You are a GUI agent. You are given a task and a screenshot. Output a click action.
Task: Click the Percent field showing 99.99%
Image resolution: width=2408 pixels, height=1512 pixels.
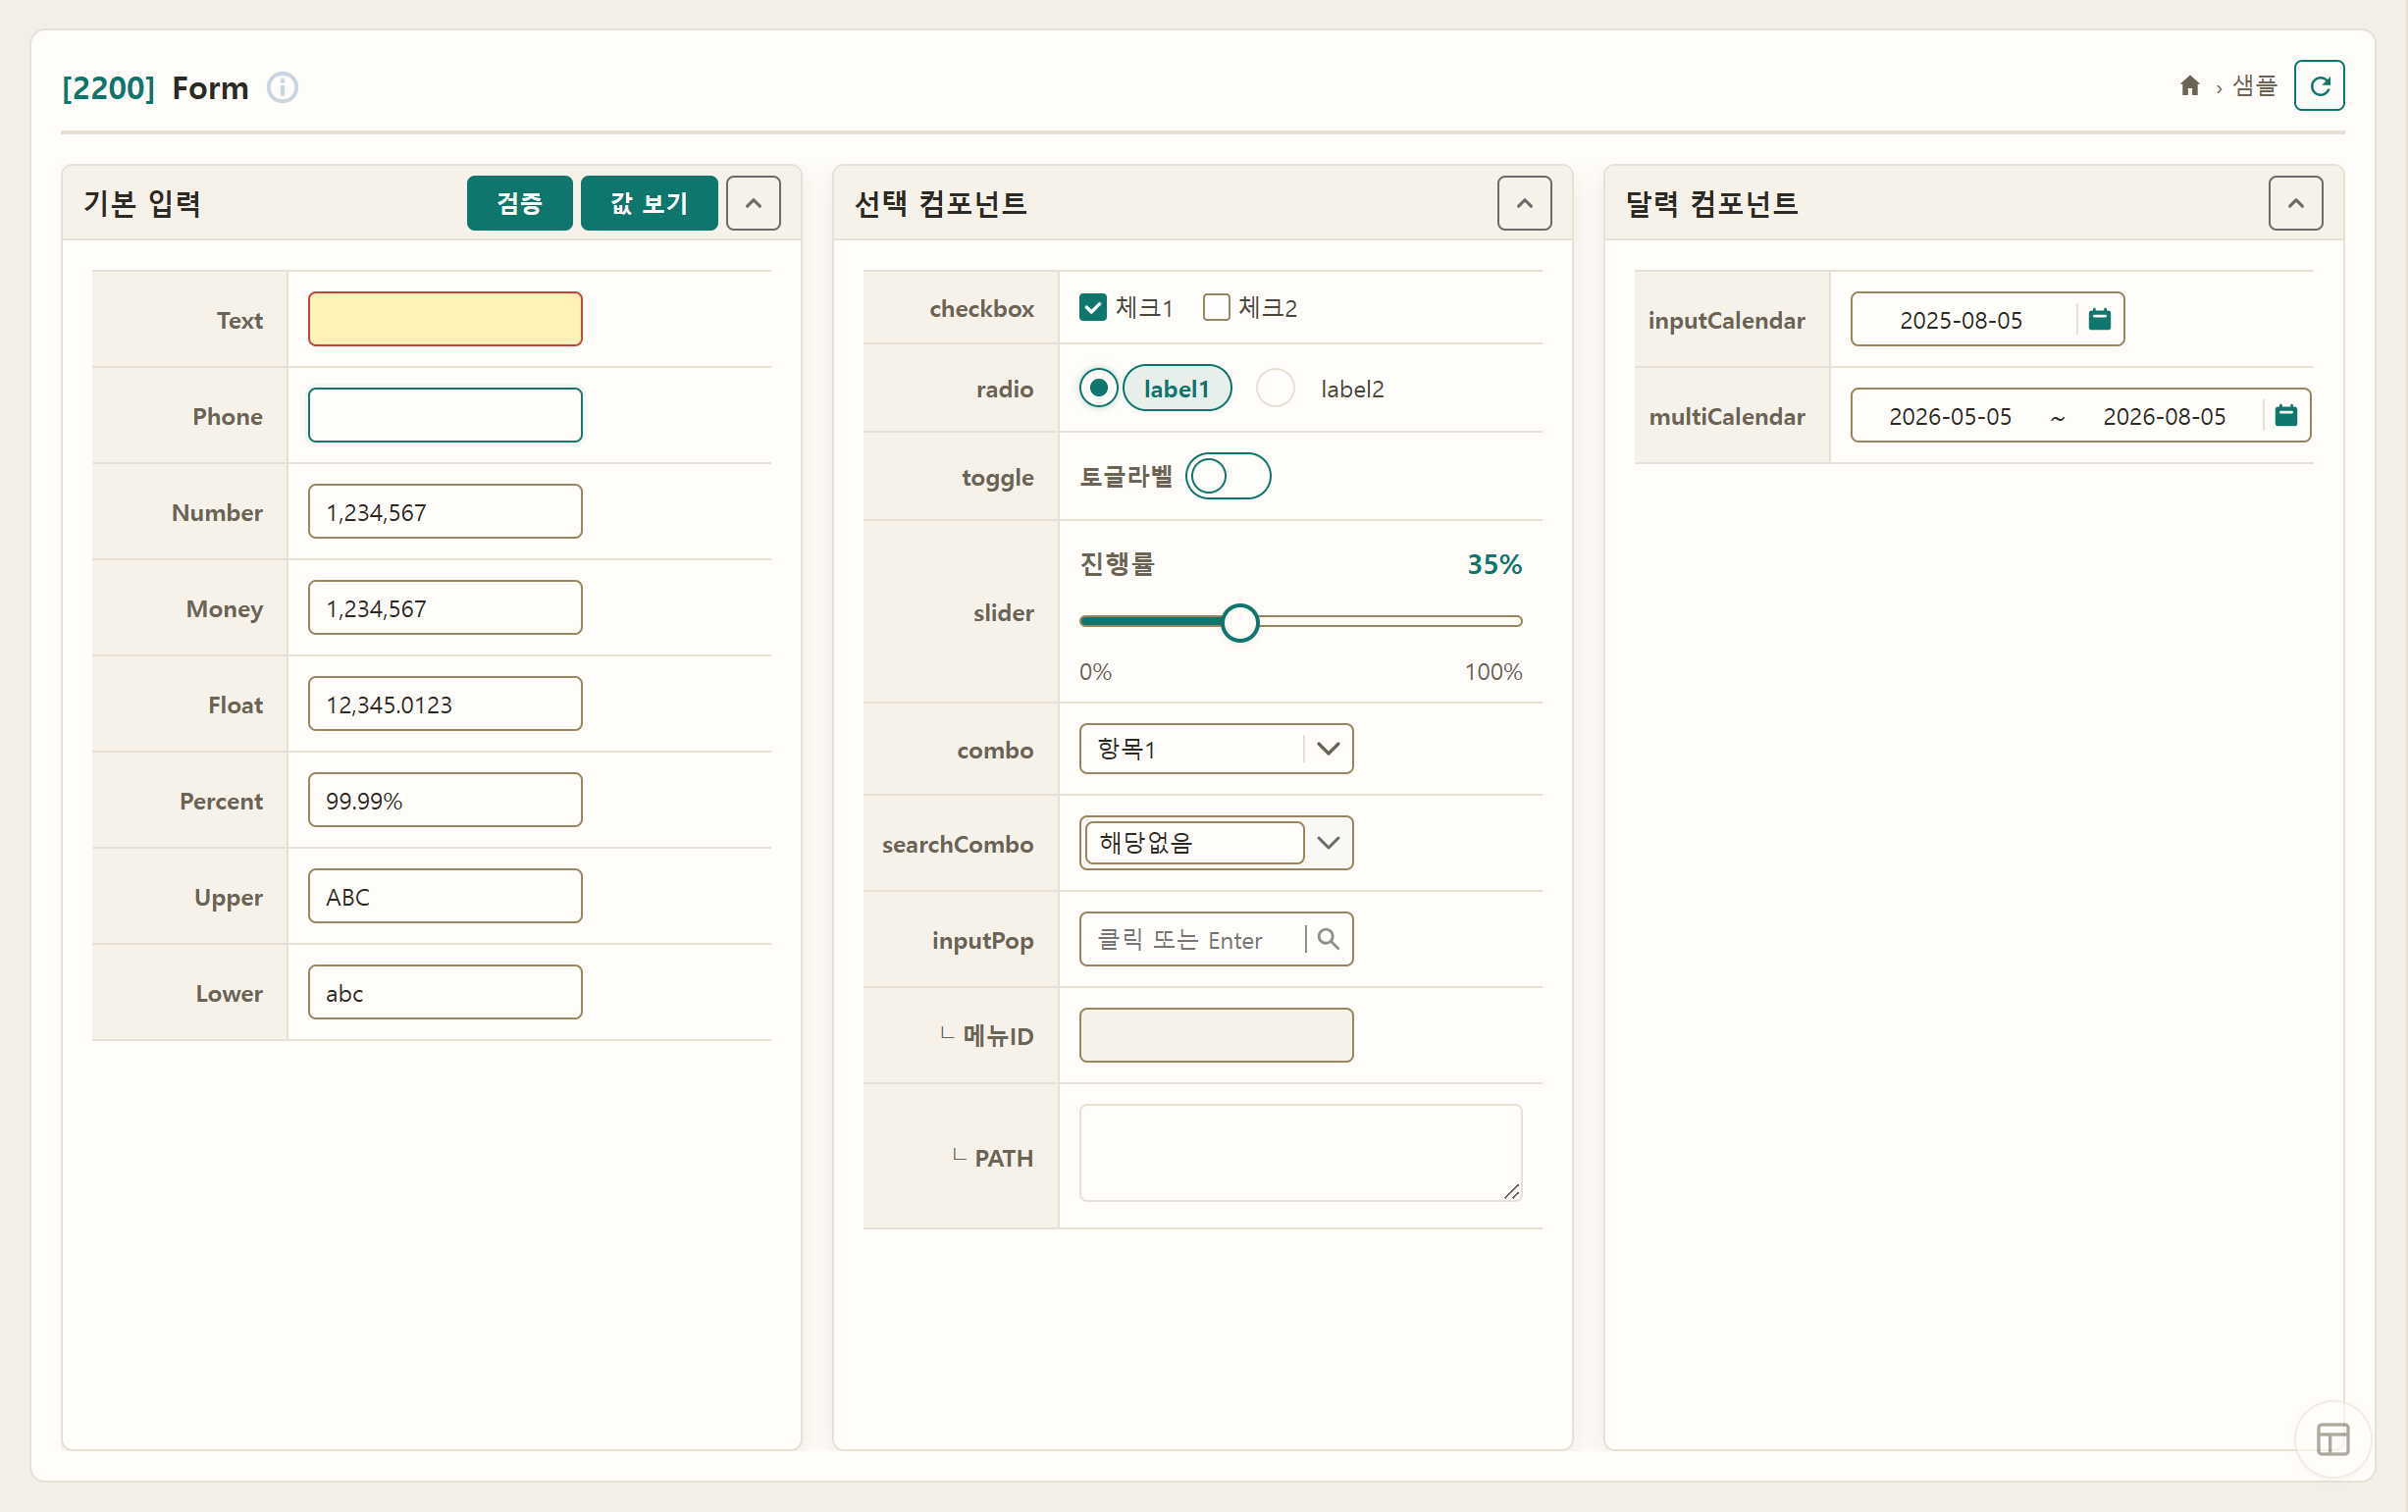[x=445, y=800]
